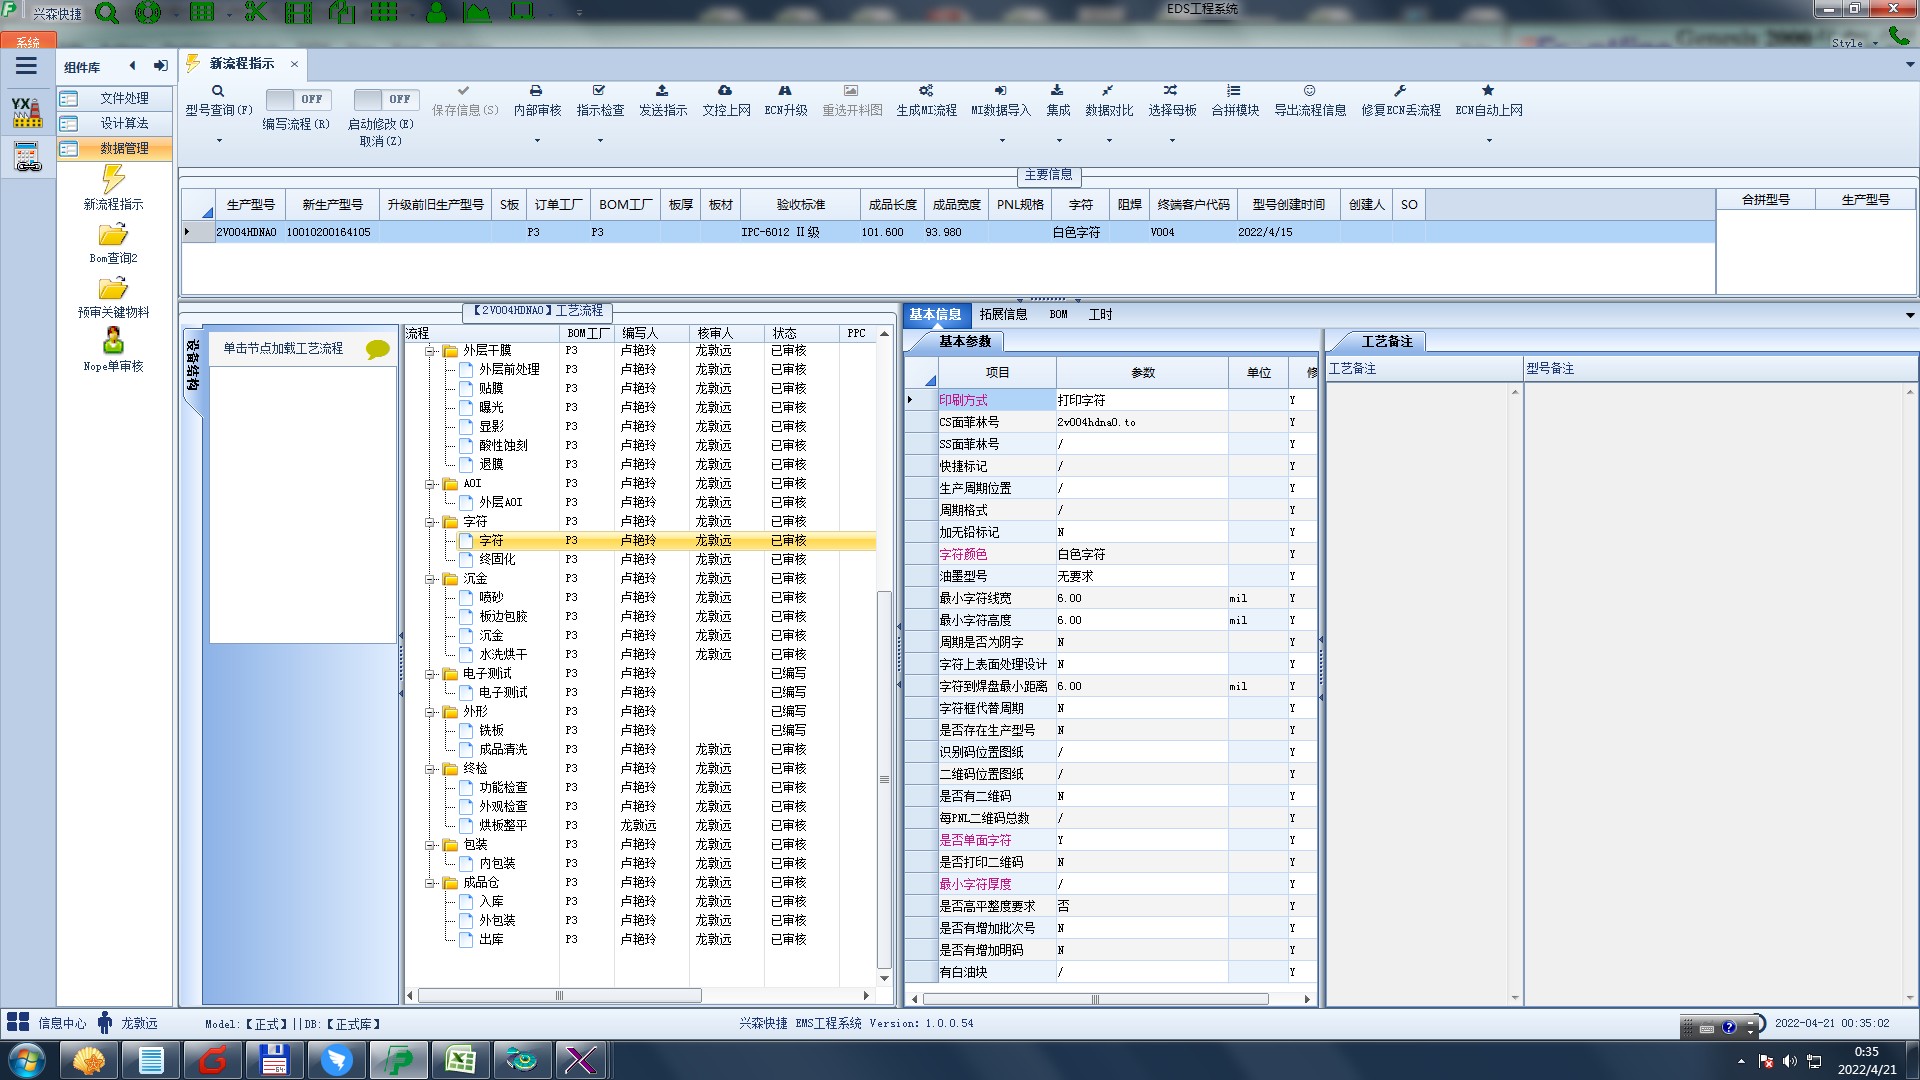
Task: Switch to the 工时 tab
Action: (1100, 314)
